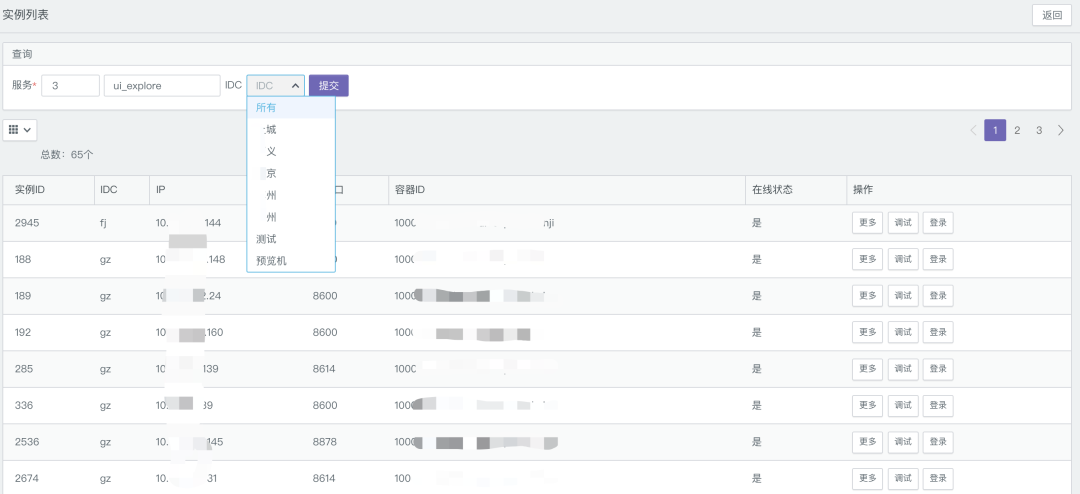Viewport: 1080px width, 494px height.
Task: Click 登录 for instance 2536
Action: 938,442
